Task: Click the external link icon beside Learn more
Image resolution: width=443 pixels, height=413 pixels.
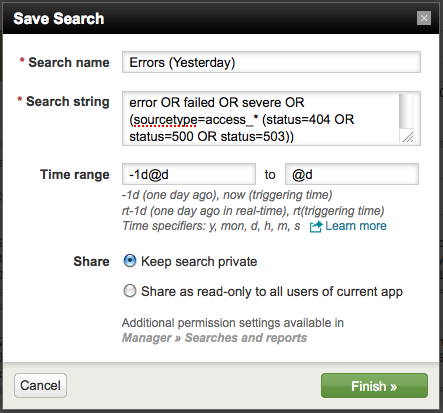Action: [316, 226]
